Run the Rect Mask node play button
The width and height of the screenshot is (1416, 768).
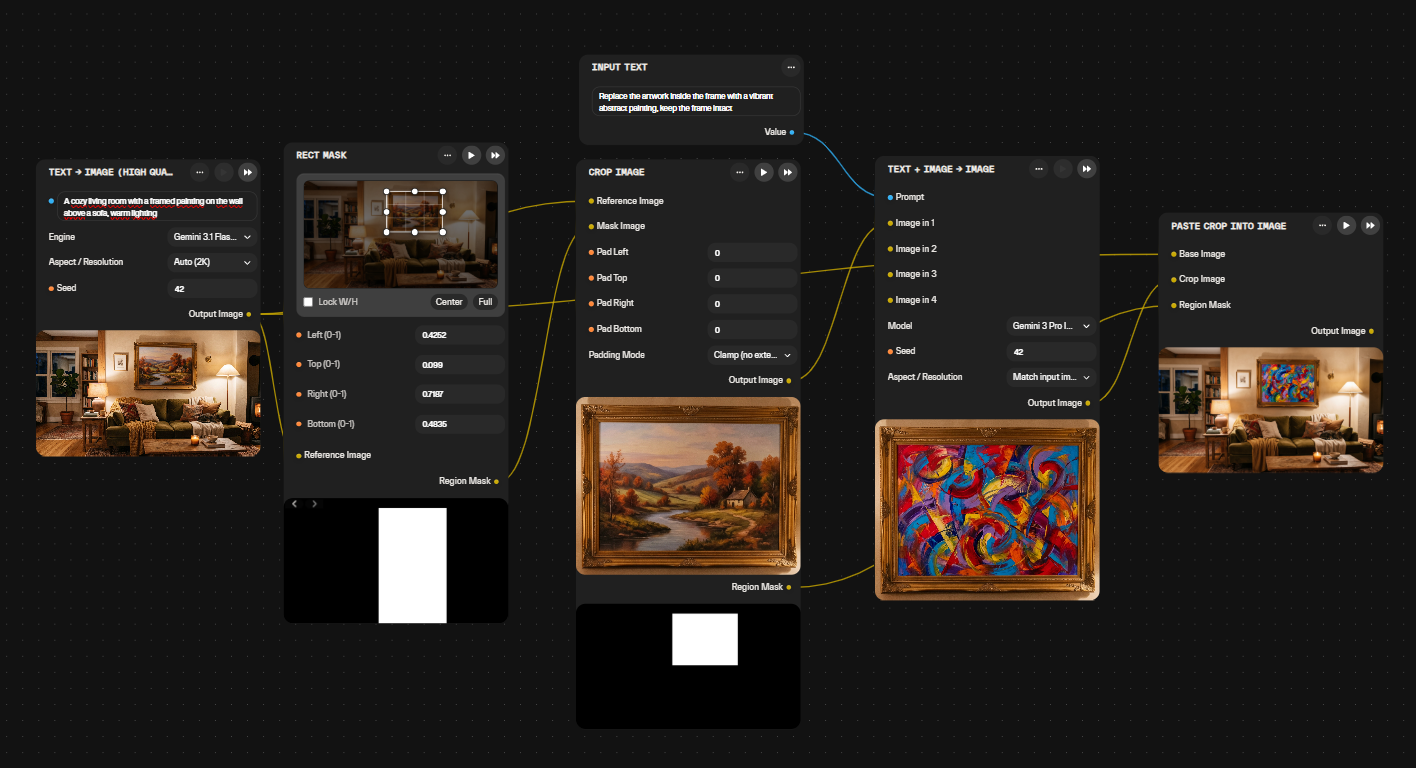(x=472, y=155)
